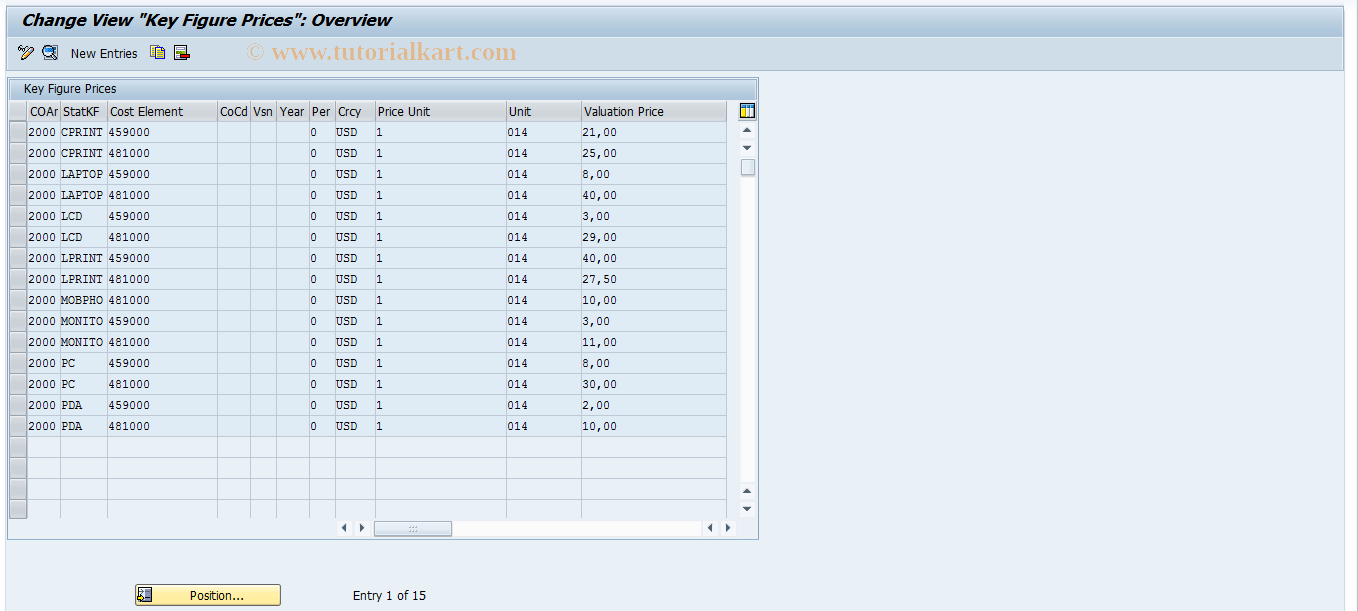This screenshot has width=1358, height=611.
Task: Click left arrow beside horizontal scrollbar thumb
Action: 361,528
